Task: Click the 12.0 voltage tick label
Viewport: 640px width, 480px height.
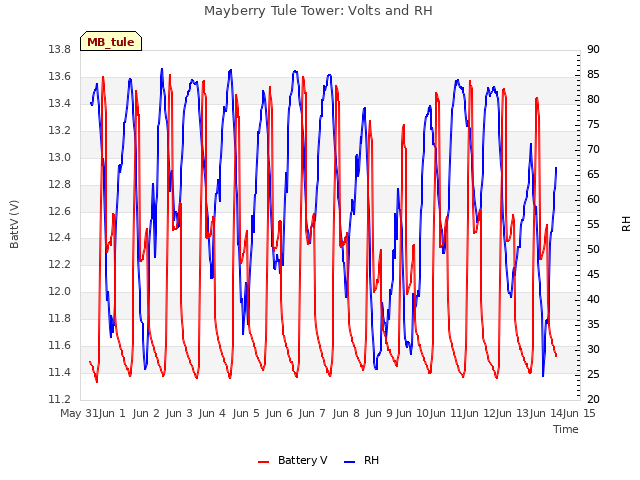Action: coord(60,291)
